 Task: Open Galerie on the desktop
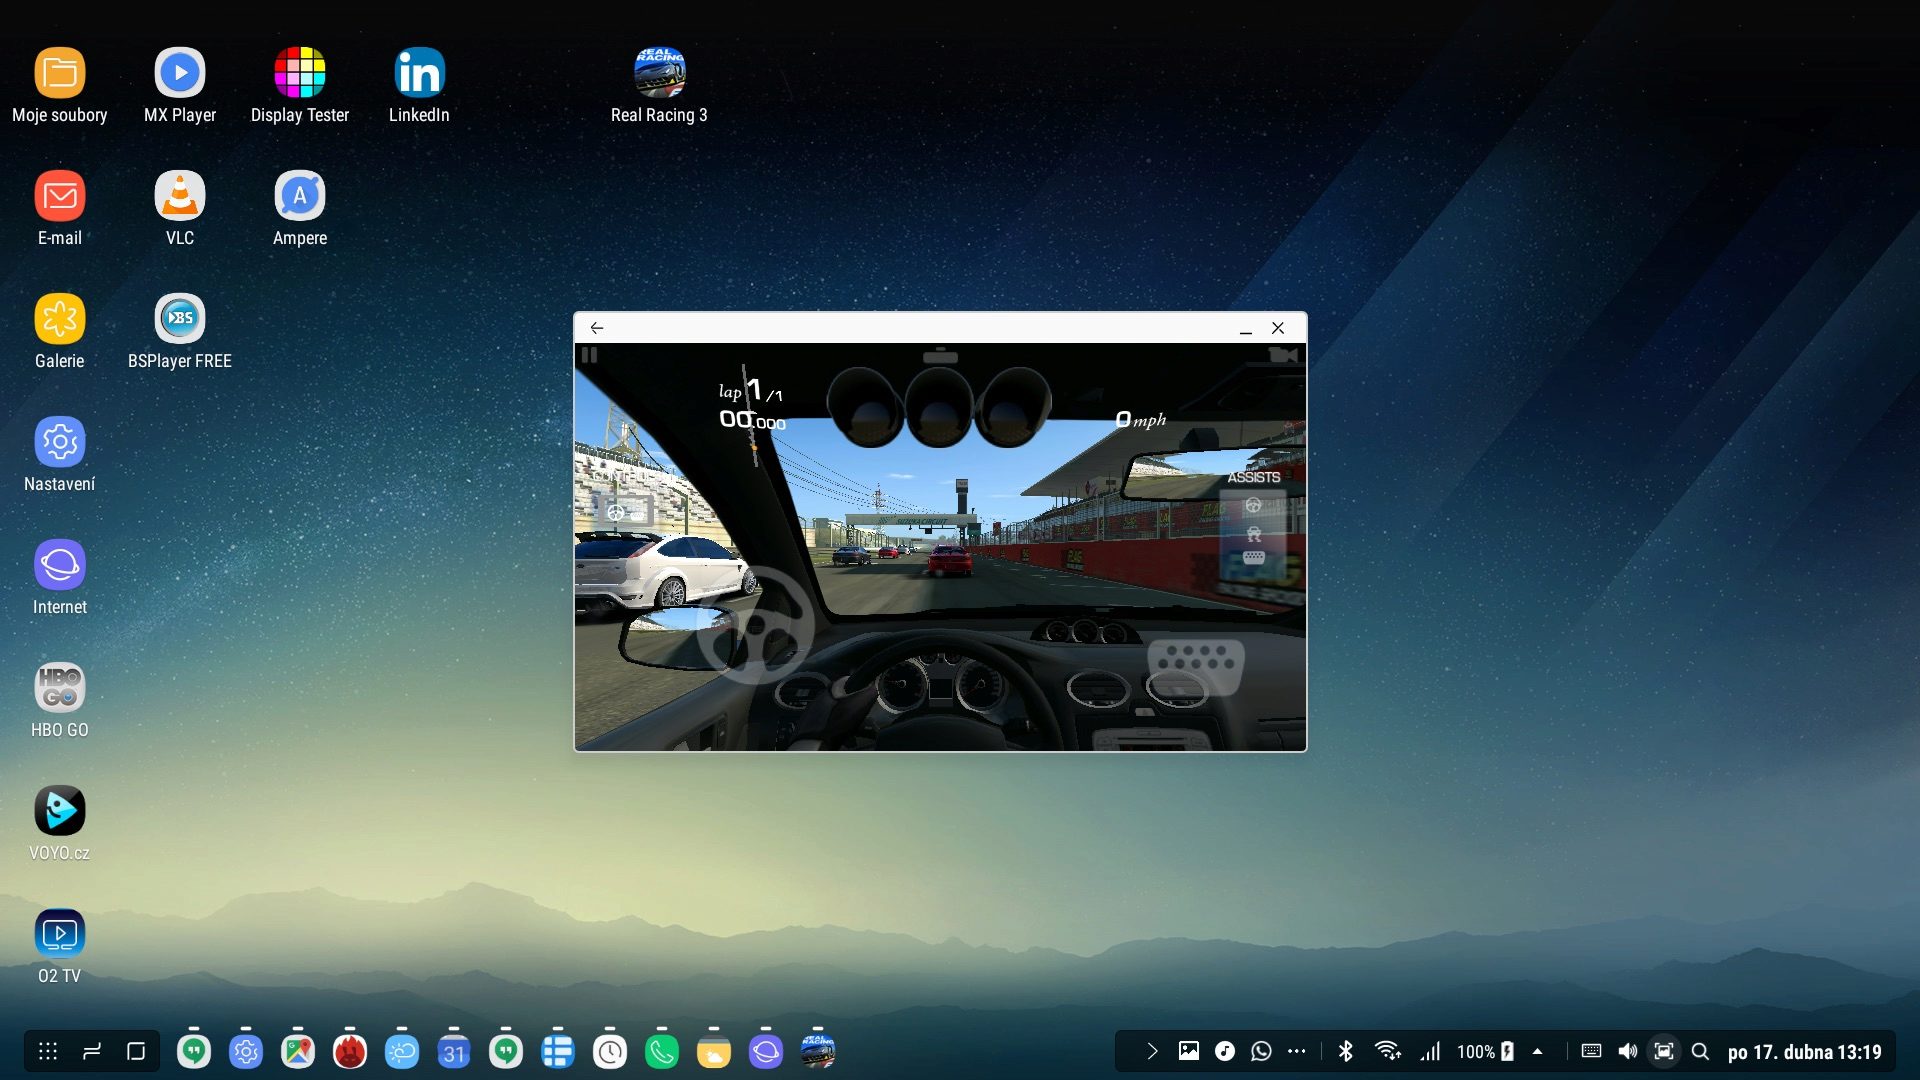click(60, 332)
